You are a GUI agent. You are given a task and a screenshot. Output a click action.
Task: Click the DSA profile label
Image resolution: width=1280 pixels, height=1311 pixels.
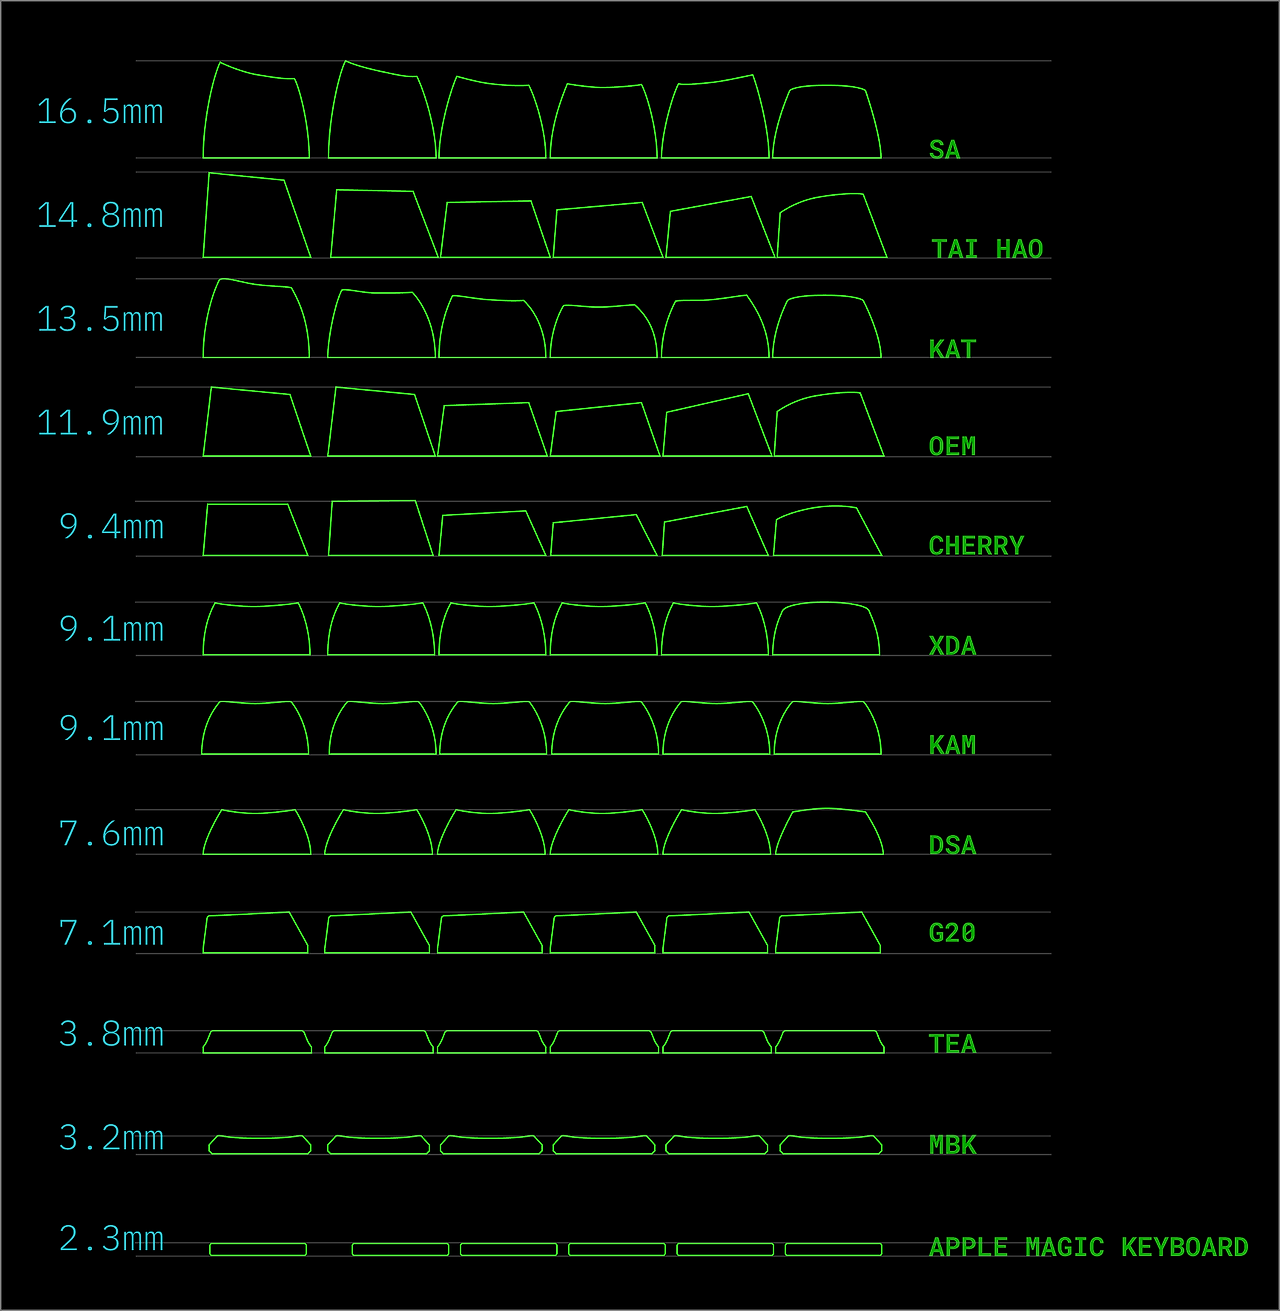pos(952,845)
